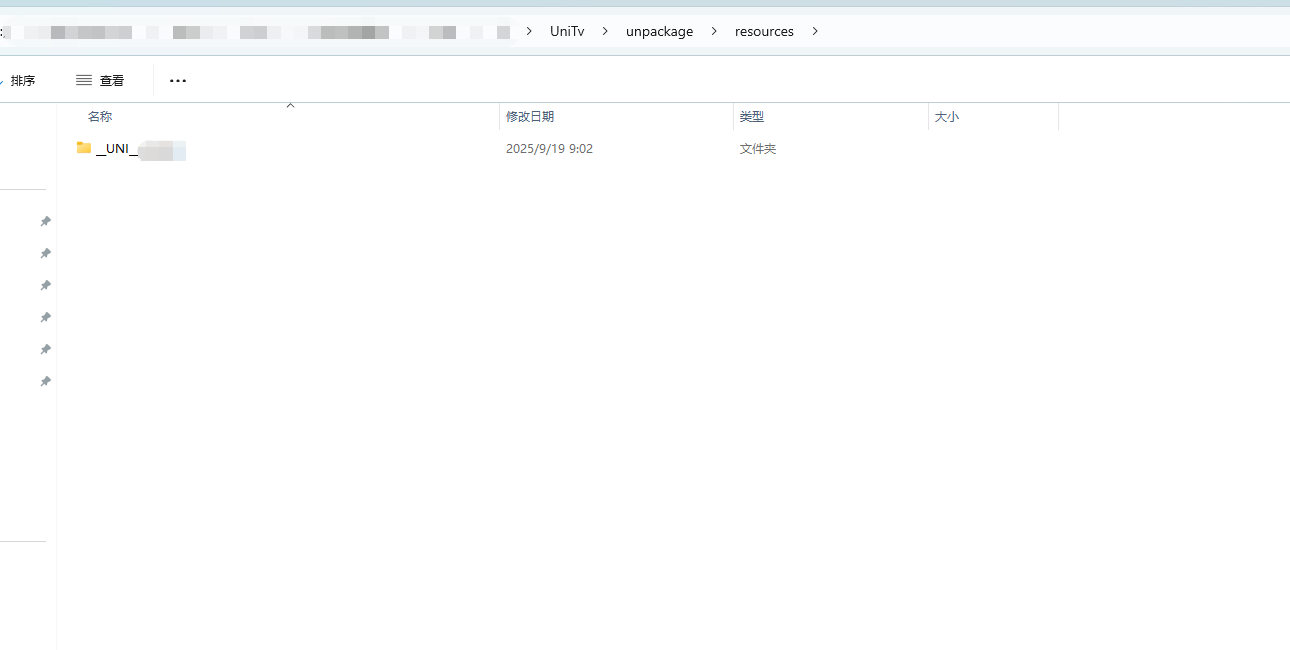
Task: Select the resources breadcrumb segment
Action: (x=764, y=31)
